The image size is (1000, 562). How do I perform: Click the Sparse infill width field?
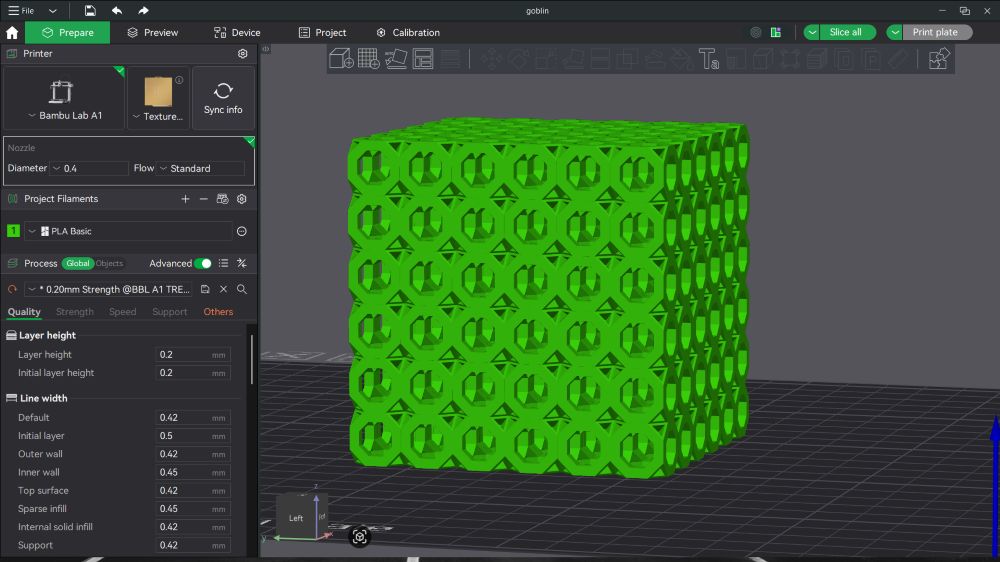coord(193,508)
